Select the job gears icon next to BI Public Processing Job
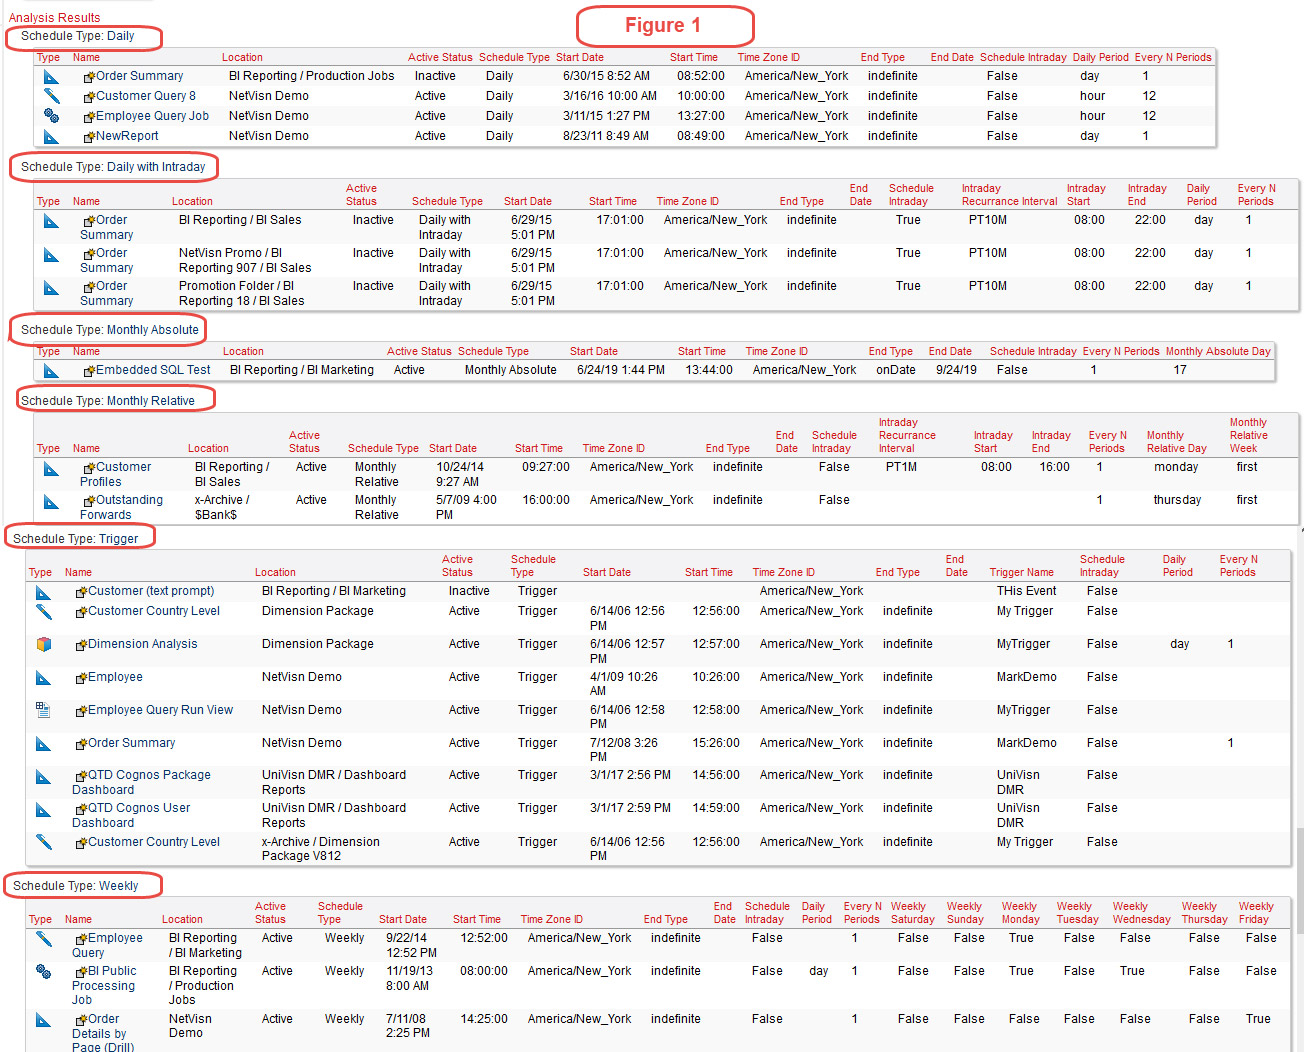Screen dimensions: 1305x1052 tap(43, 971)
